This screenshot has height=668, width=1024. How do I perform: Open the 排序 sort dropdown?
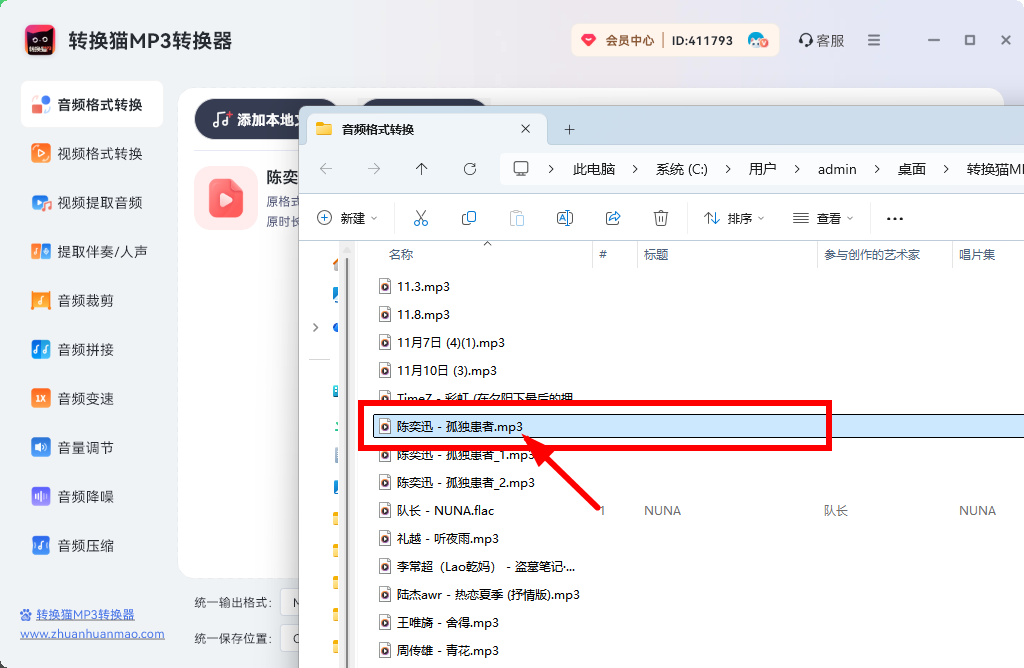click(734, 218)
